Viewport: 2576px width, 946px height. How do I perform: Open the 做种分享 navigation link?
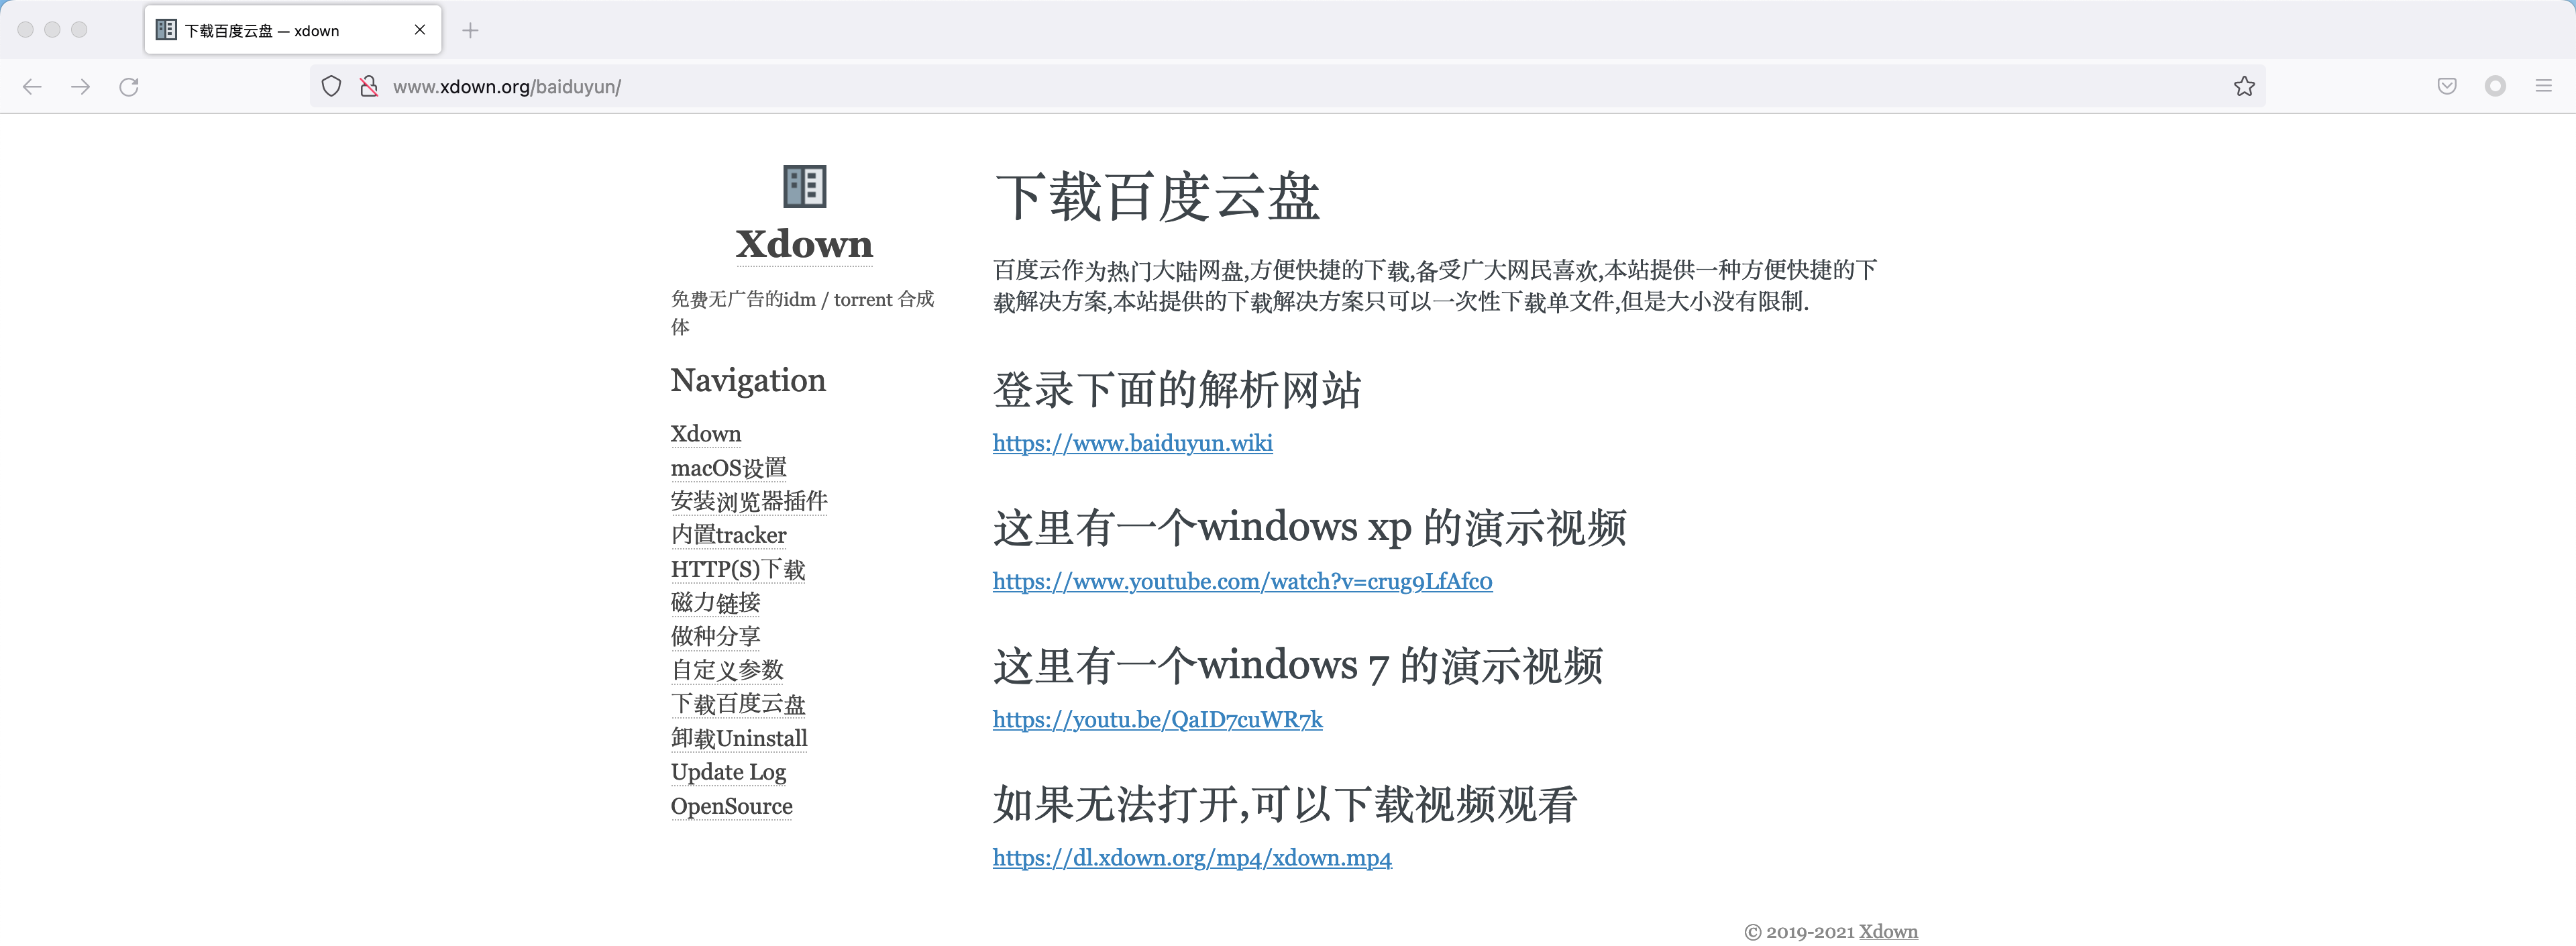[716, 636]
